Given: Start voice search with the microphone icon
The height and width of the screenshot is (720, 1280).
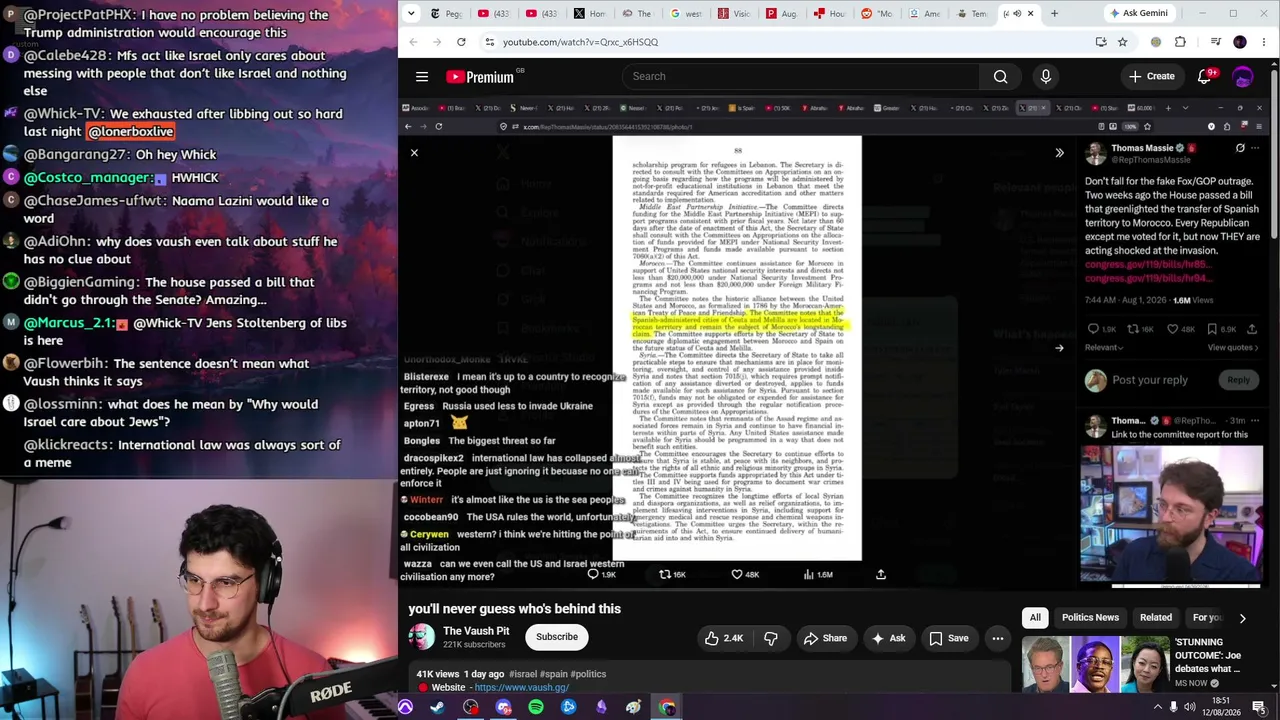Looking at the screenshot, I should 1046,77.
